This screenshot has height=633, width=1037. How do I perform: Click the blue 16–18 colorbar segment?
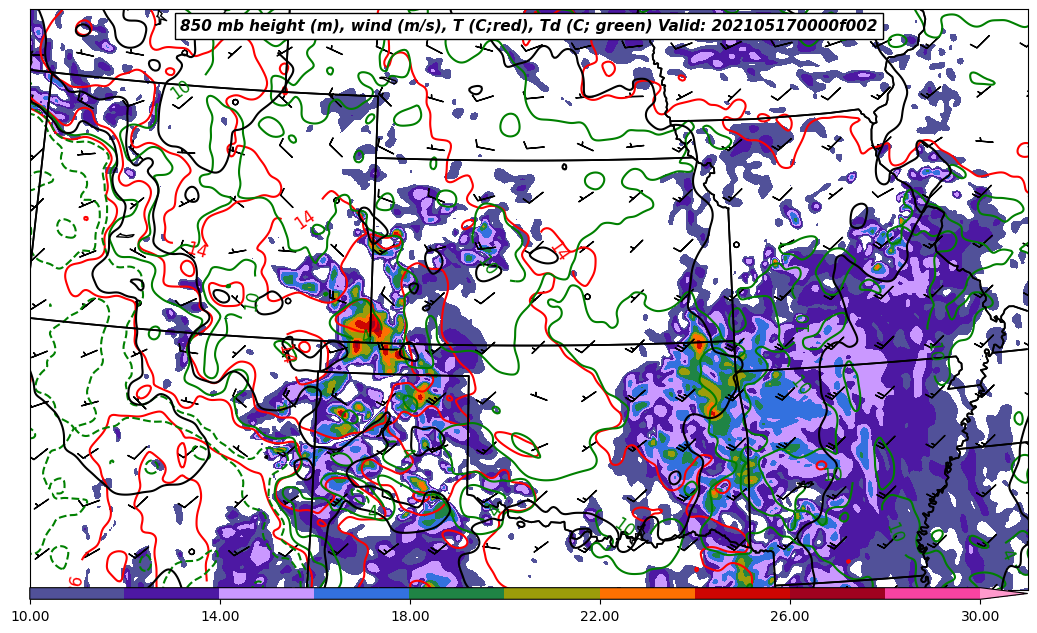coord(362,593)
